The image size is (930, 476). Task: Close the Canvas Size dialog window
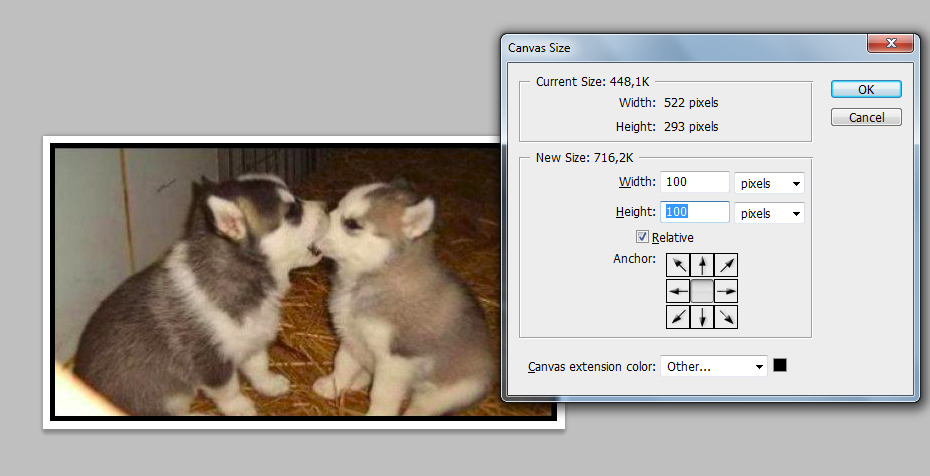click(890, 43)
